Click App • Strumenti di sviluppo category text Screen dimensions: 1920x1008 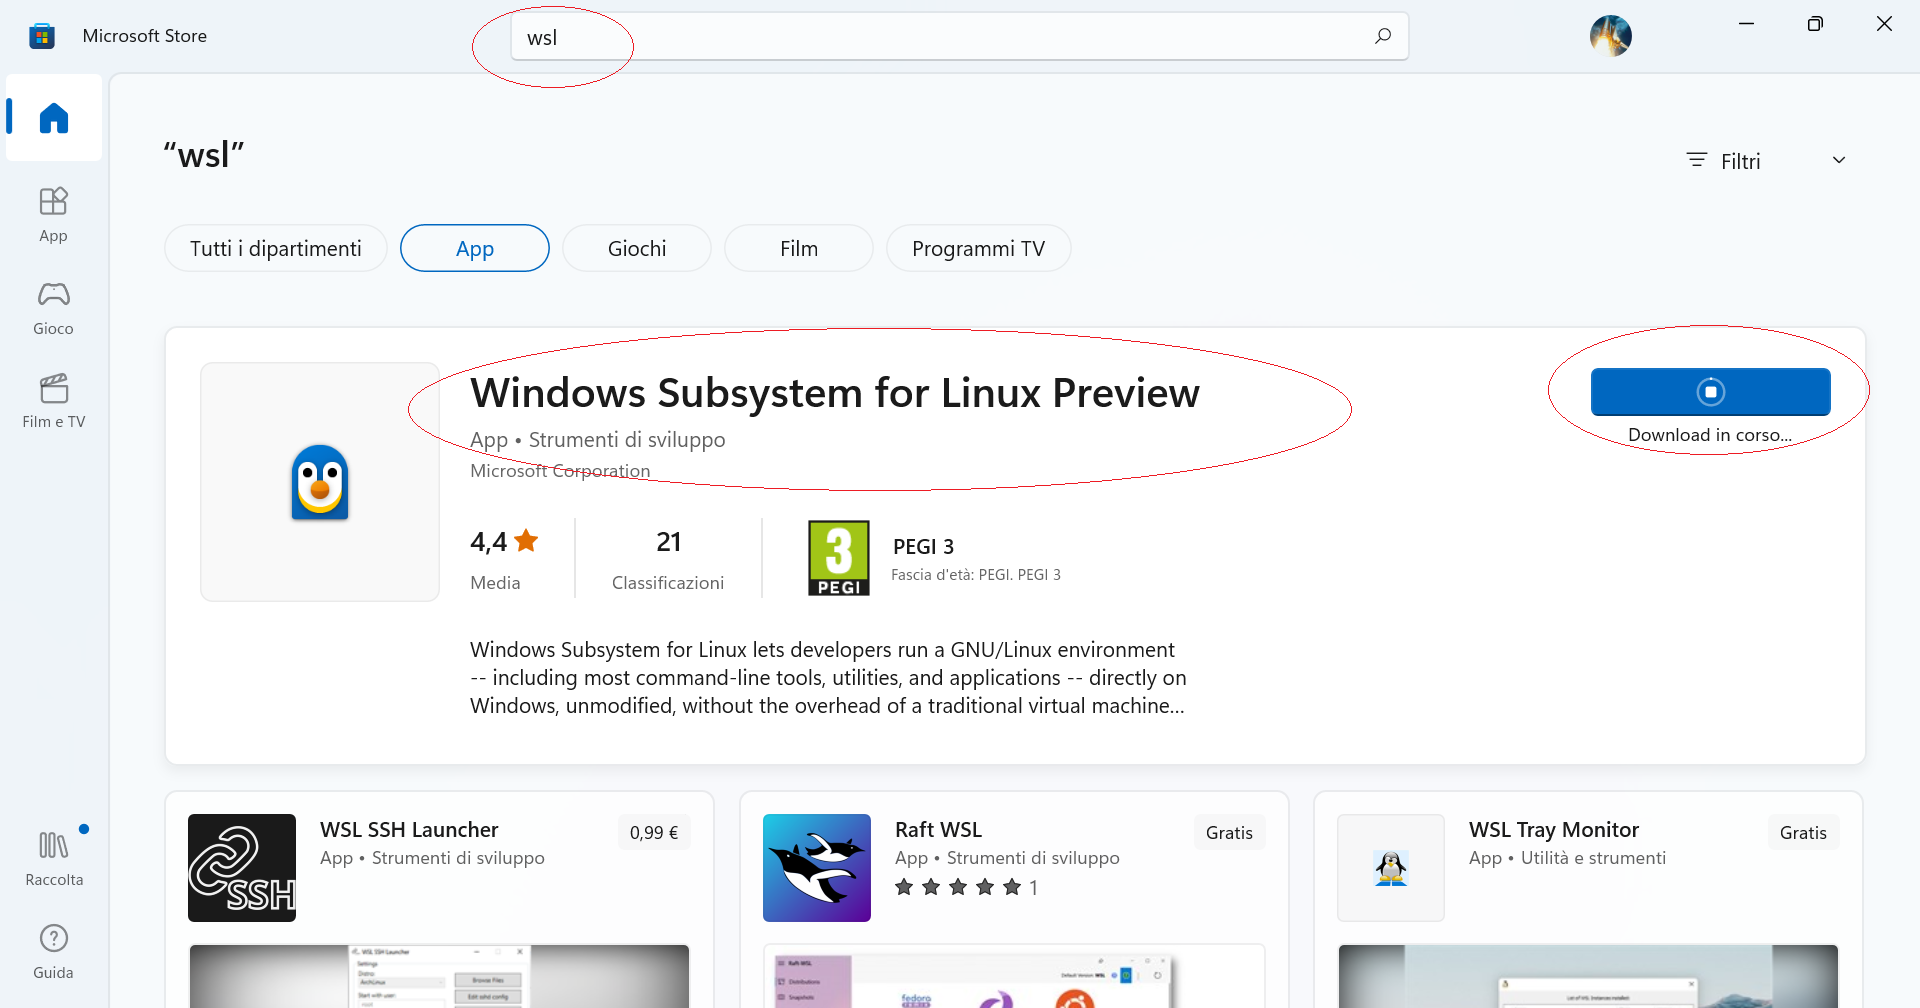click(598, 440)
